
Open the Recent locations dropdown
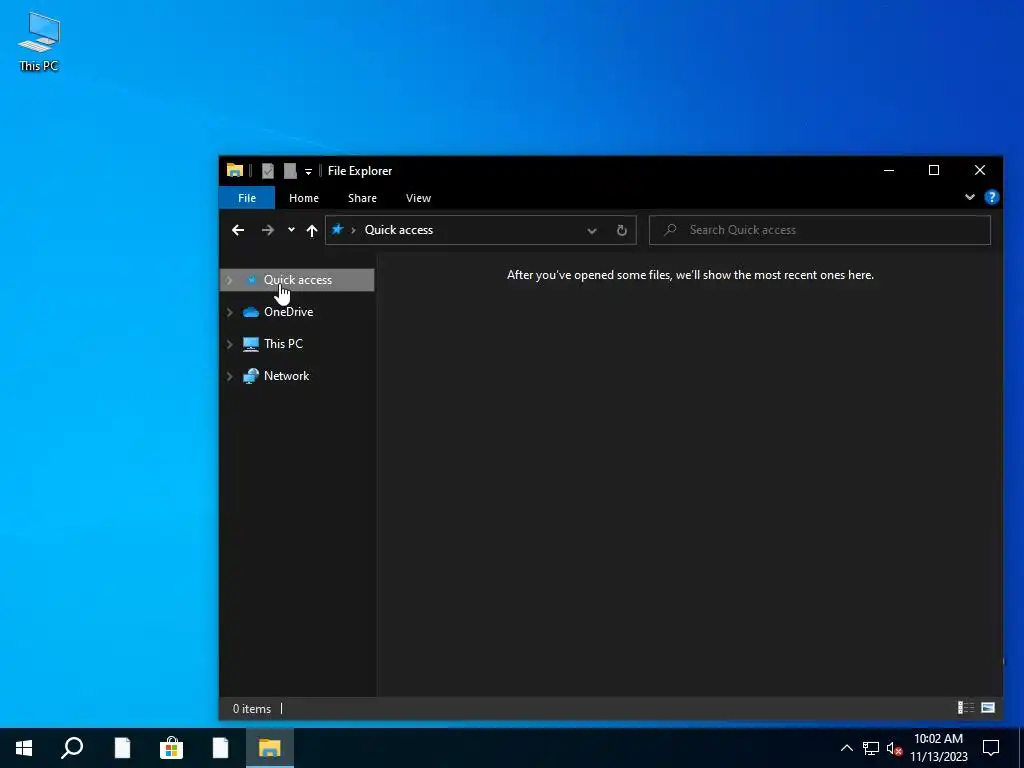[x=291, y=230]
